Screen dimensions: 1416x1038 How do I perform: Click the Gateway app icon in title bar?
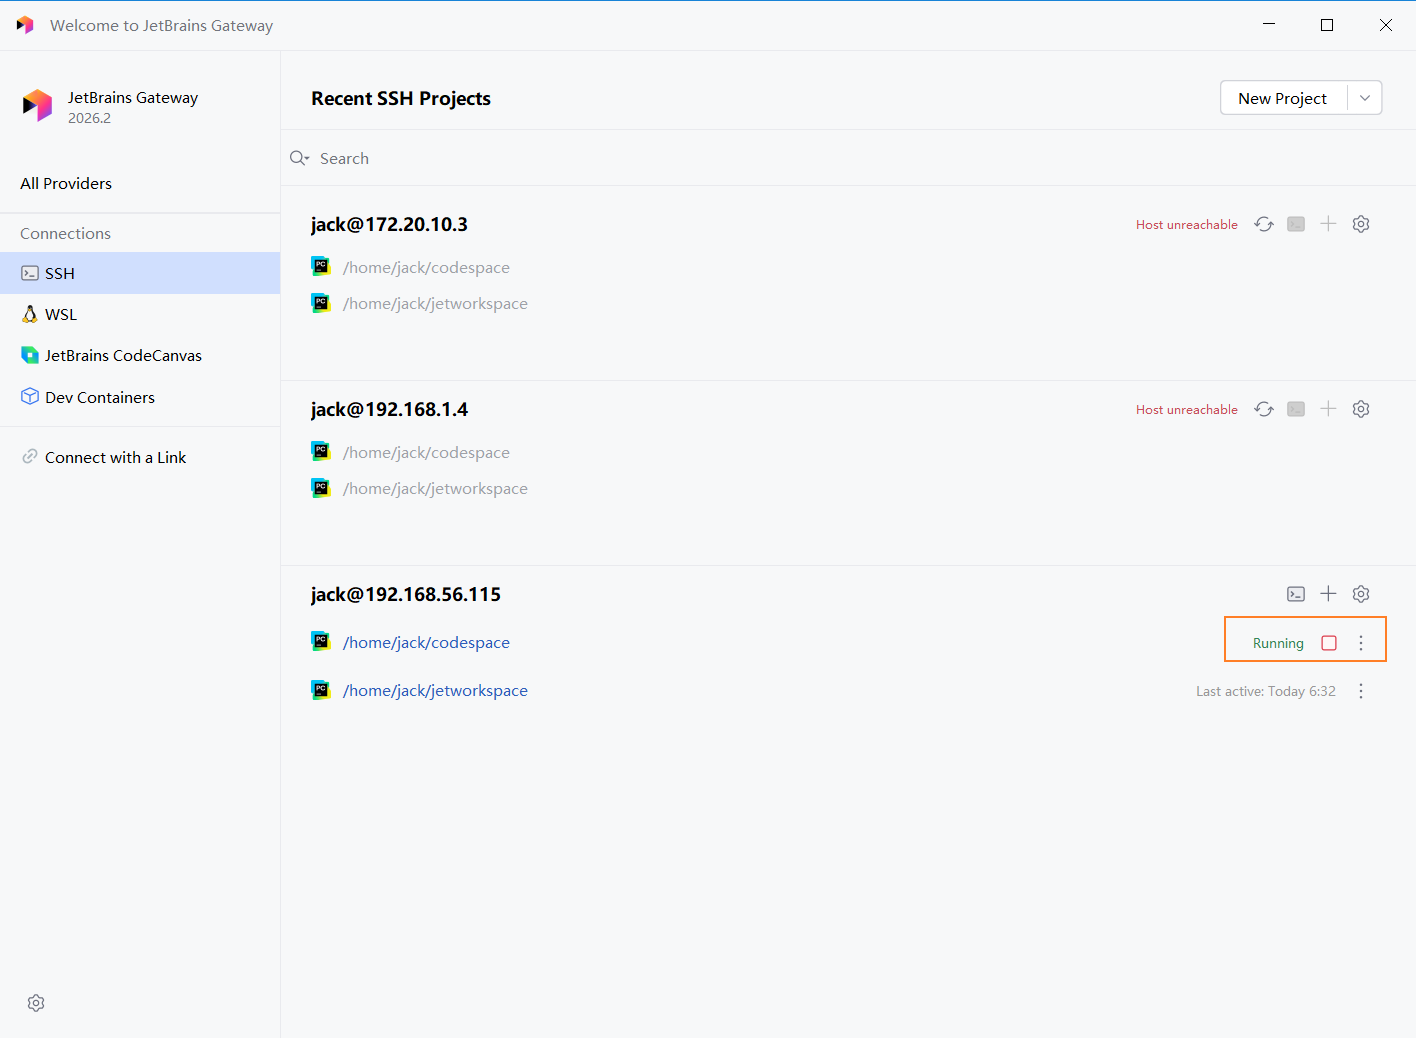[x=25, y=25]
